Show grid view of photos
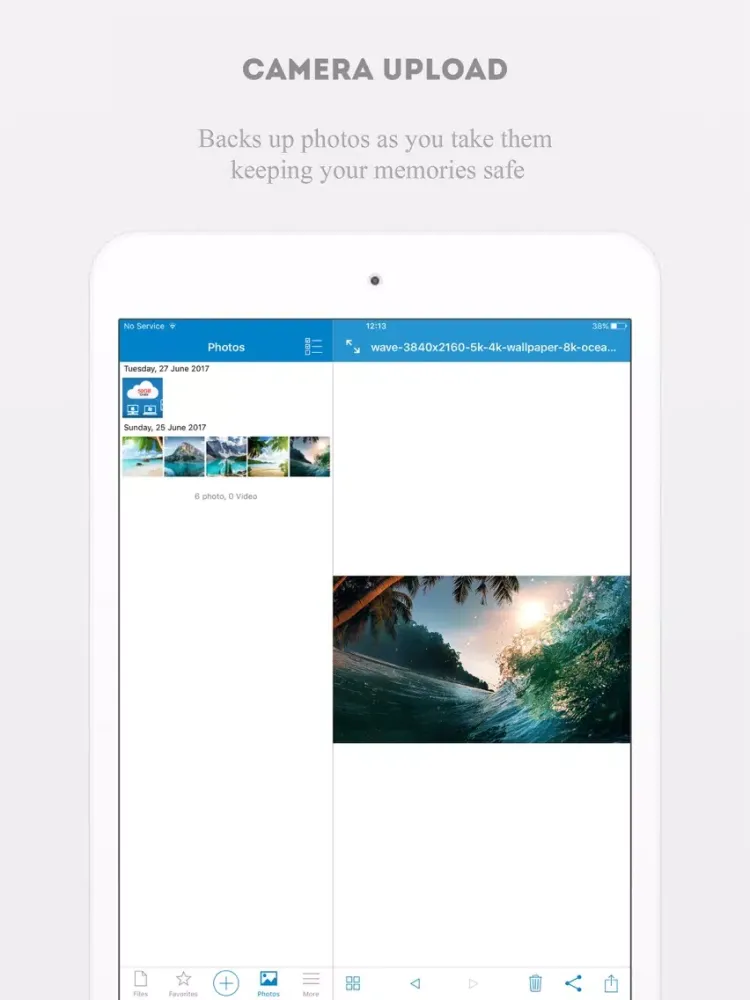 [353, 983]
